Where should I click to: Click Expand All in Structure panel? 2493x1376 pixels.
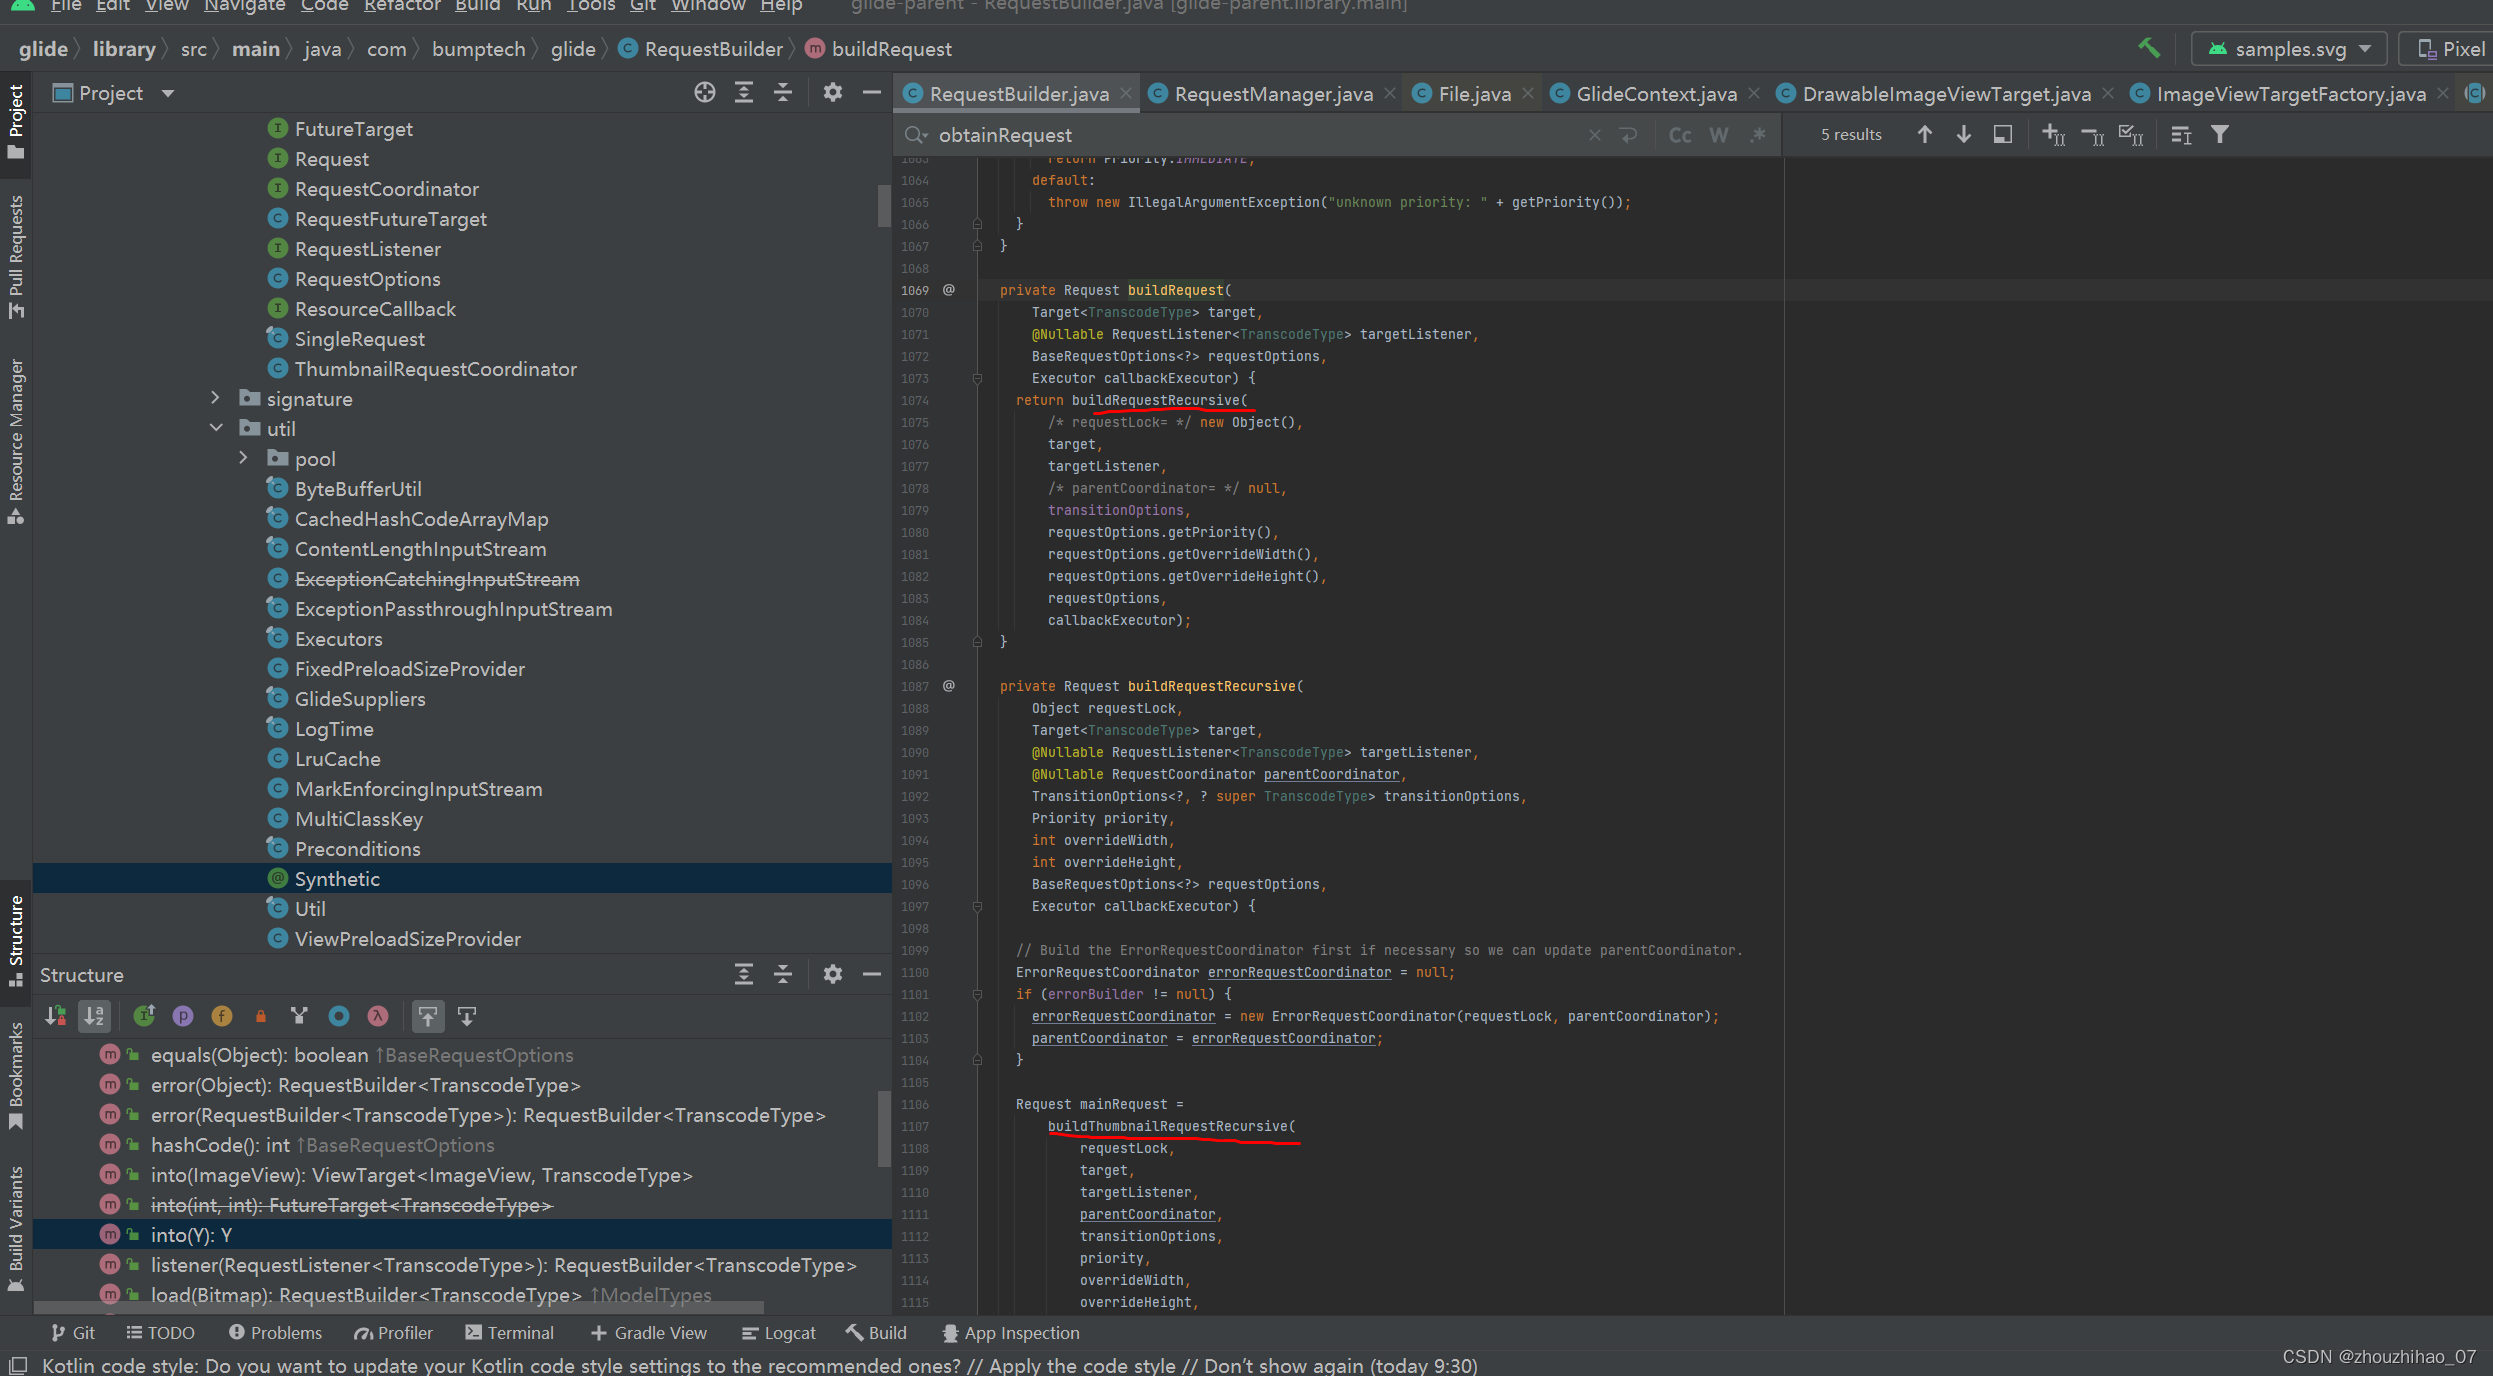tap(744, 974)
